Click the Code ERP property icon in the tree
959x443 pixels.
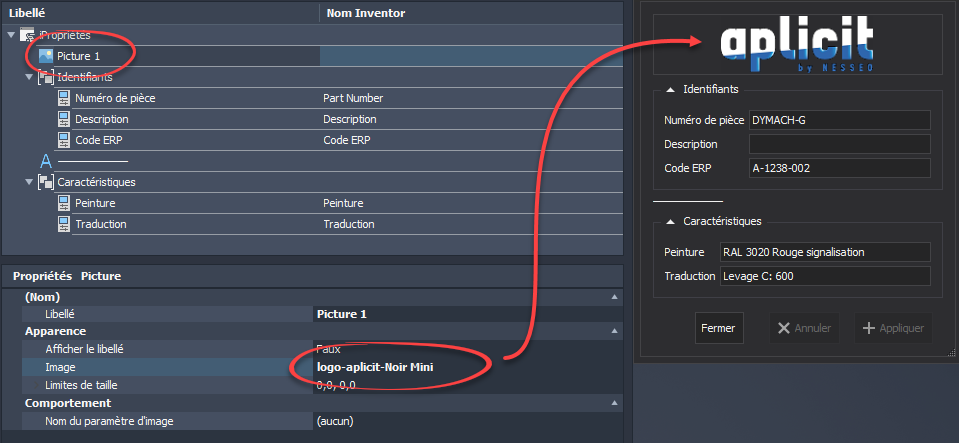[x=64, y=140]
